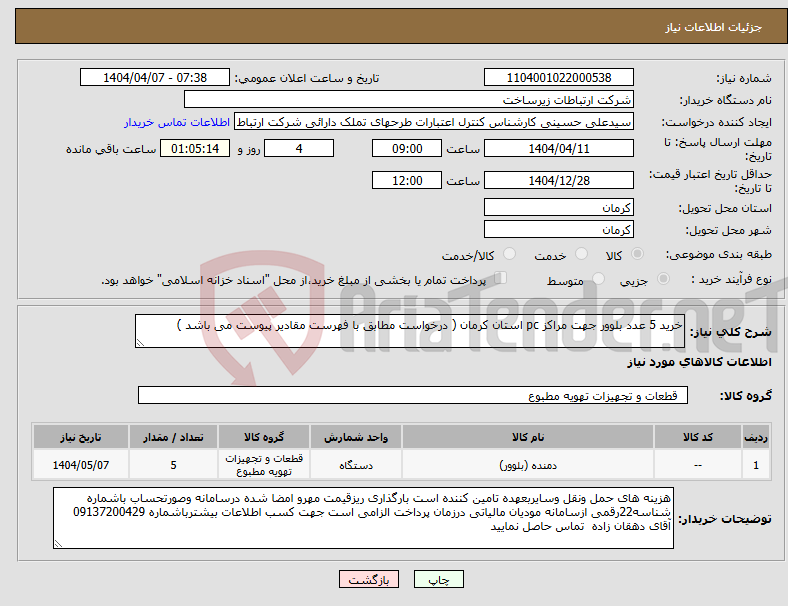Click the remaining days field showing 4
Viewport: 788px width, 606px height.
[x=299, y=149]
